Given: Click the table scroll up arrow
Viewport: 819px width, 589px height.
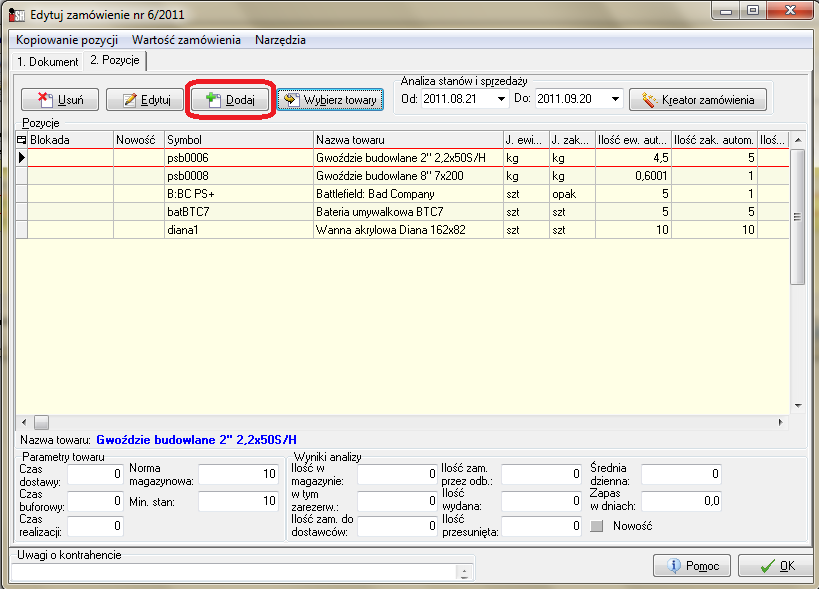Looking at the screenshot, I should [798, 140].
